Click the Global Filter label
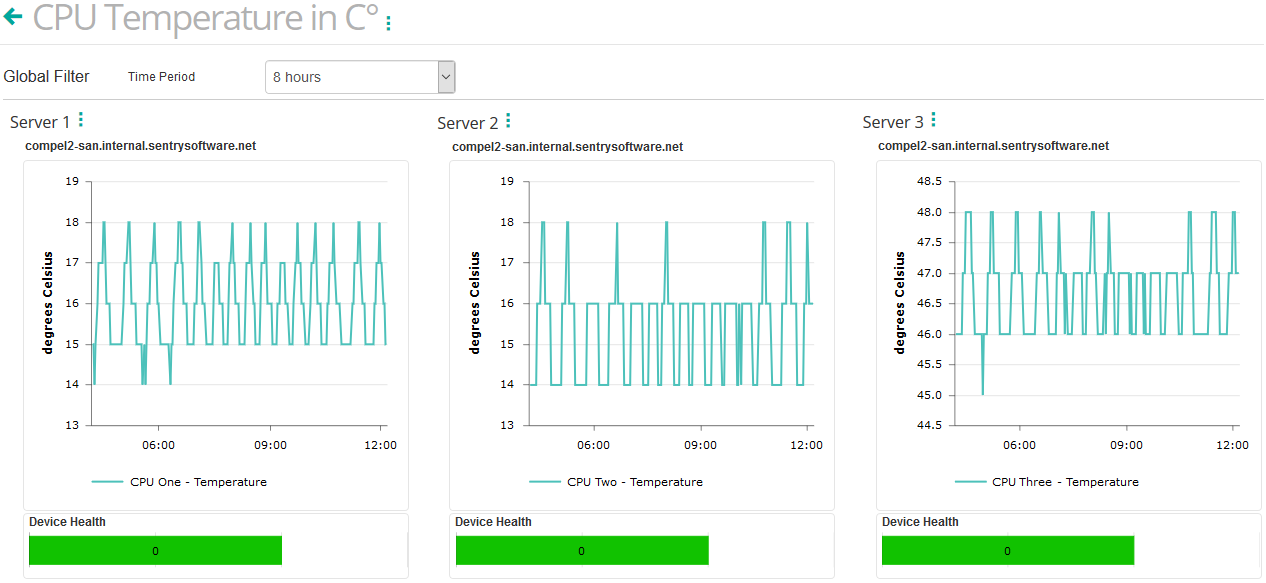The image size is (1266, 583). point(47,75)
